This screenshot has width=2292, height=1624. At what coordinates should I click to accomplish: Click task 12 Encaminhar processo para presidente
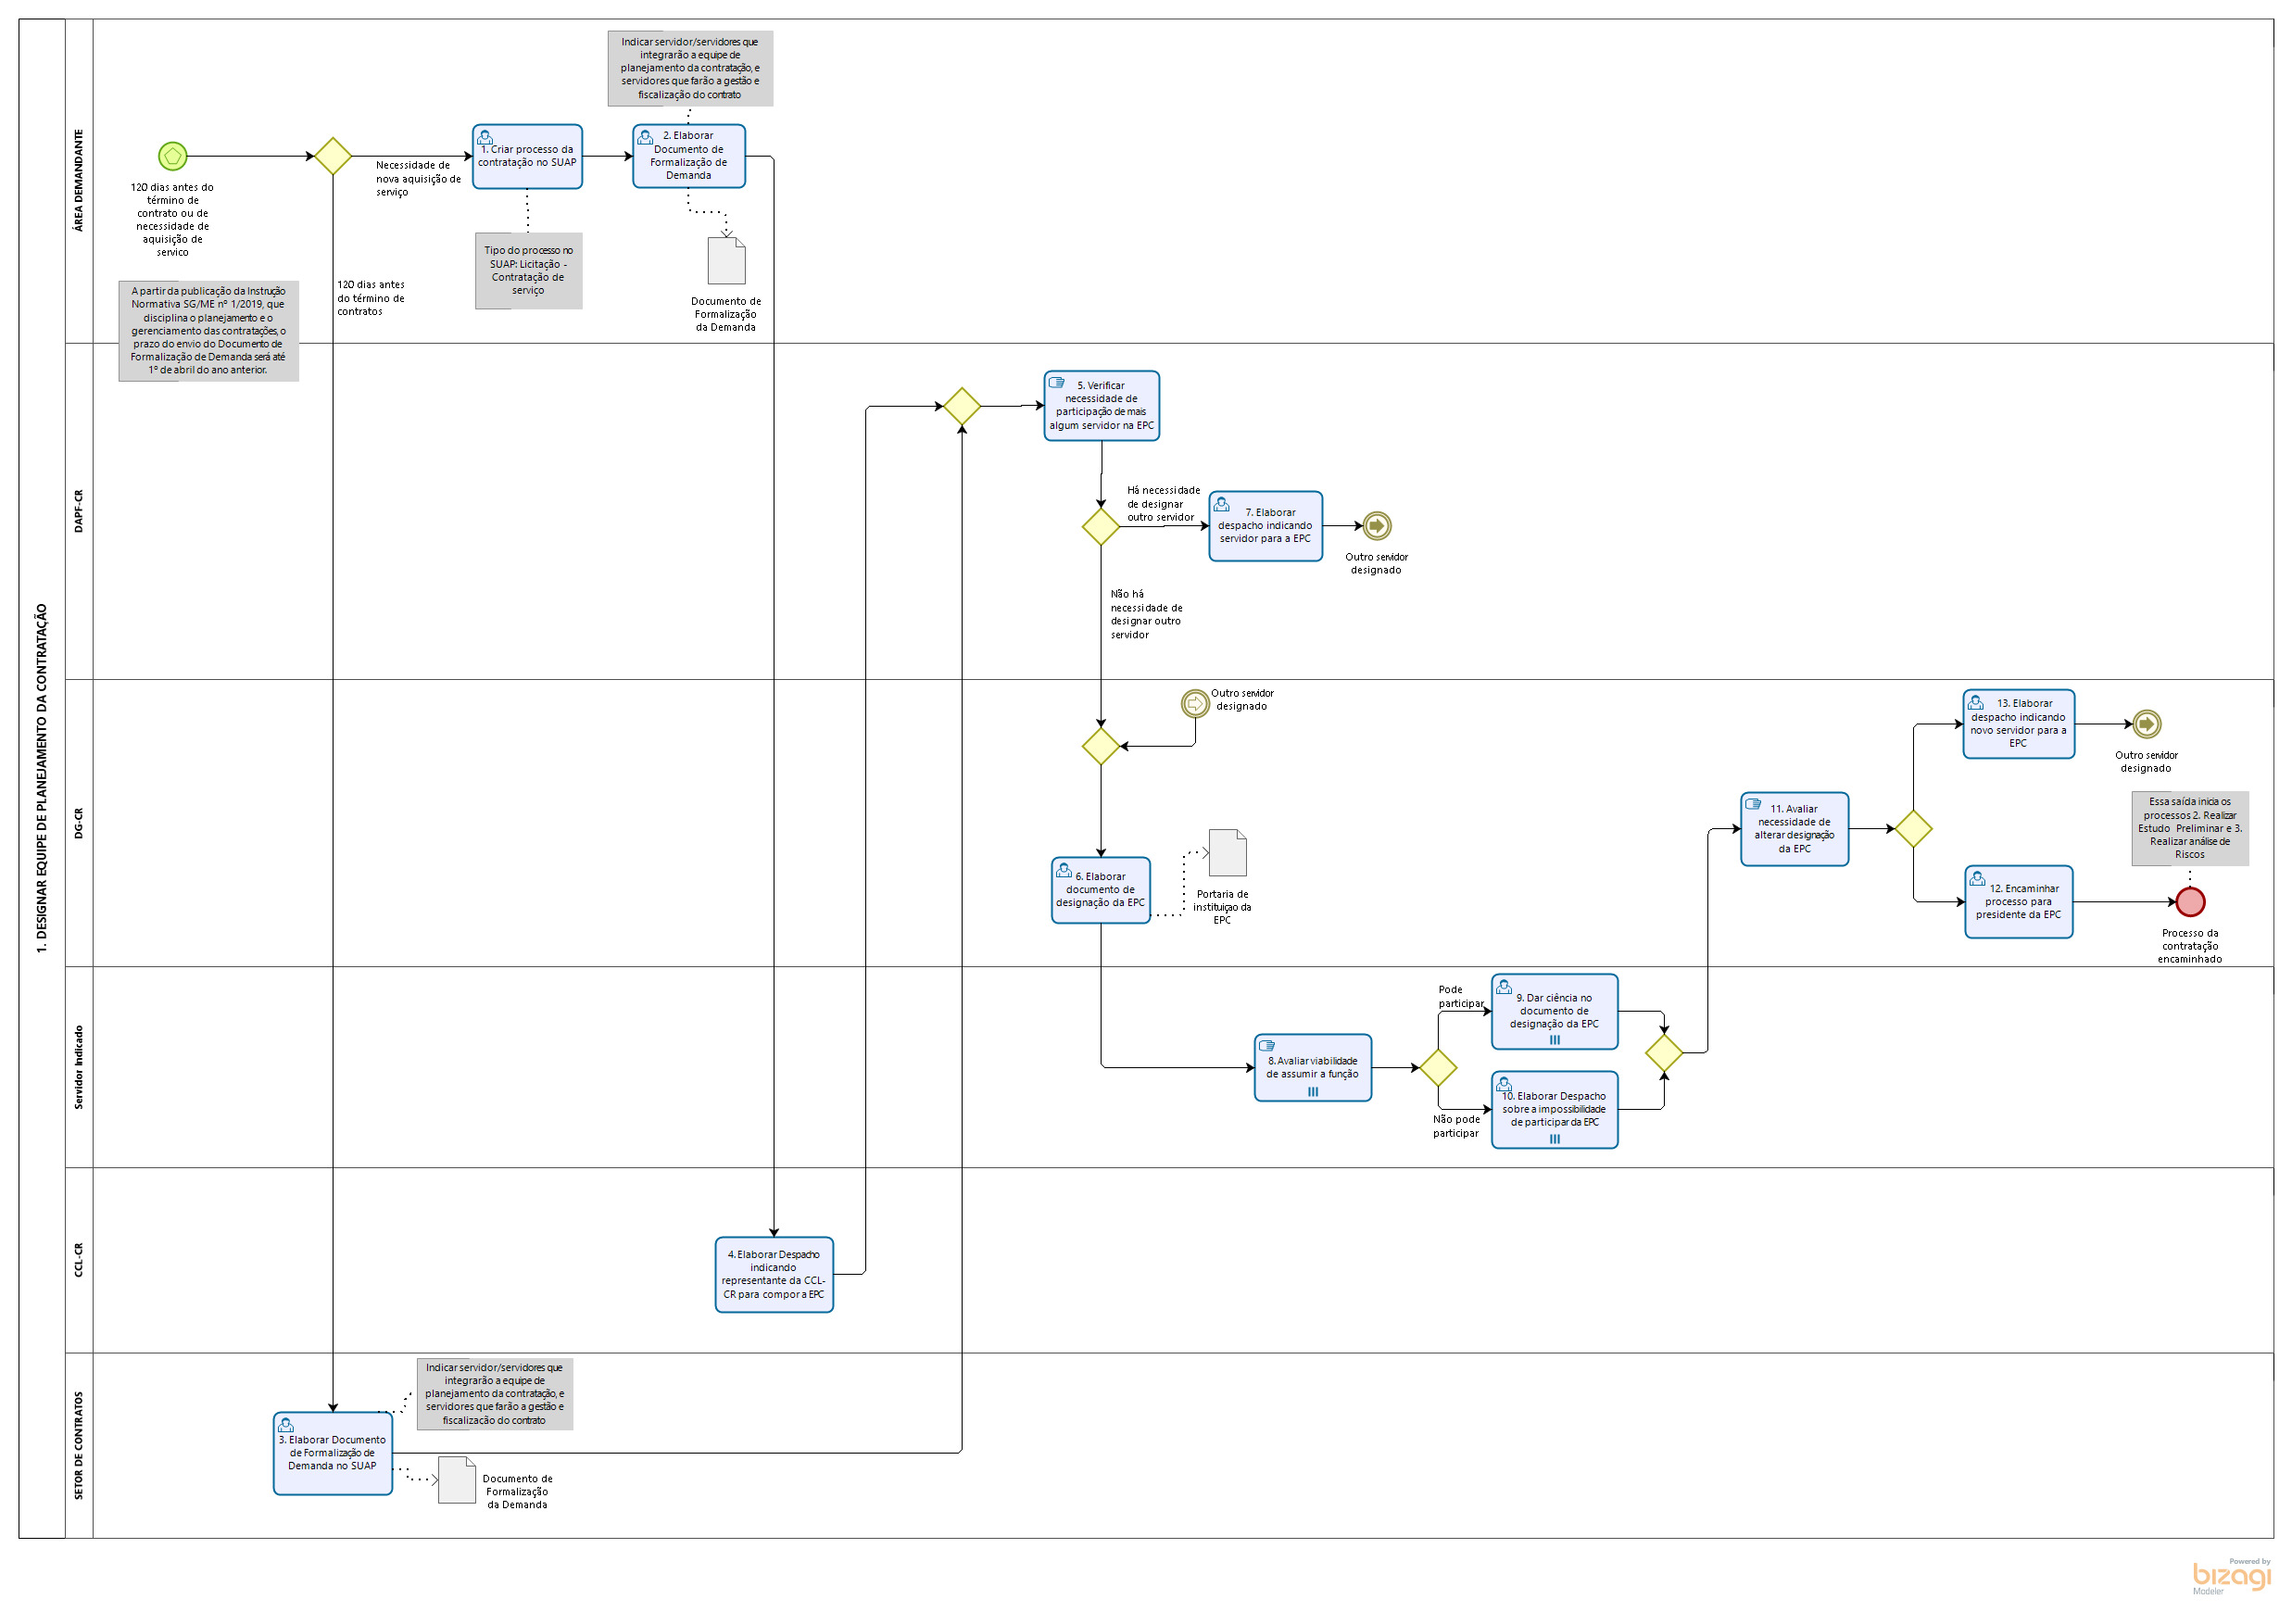click(2017, 902)
